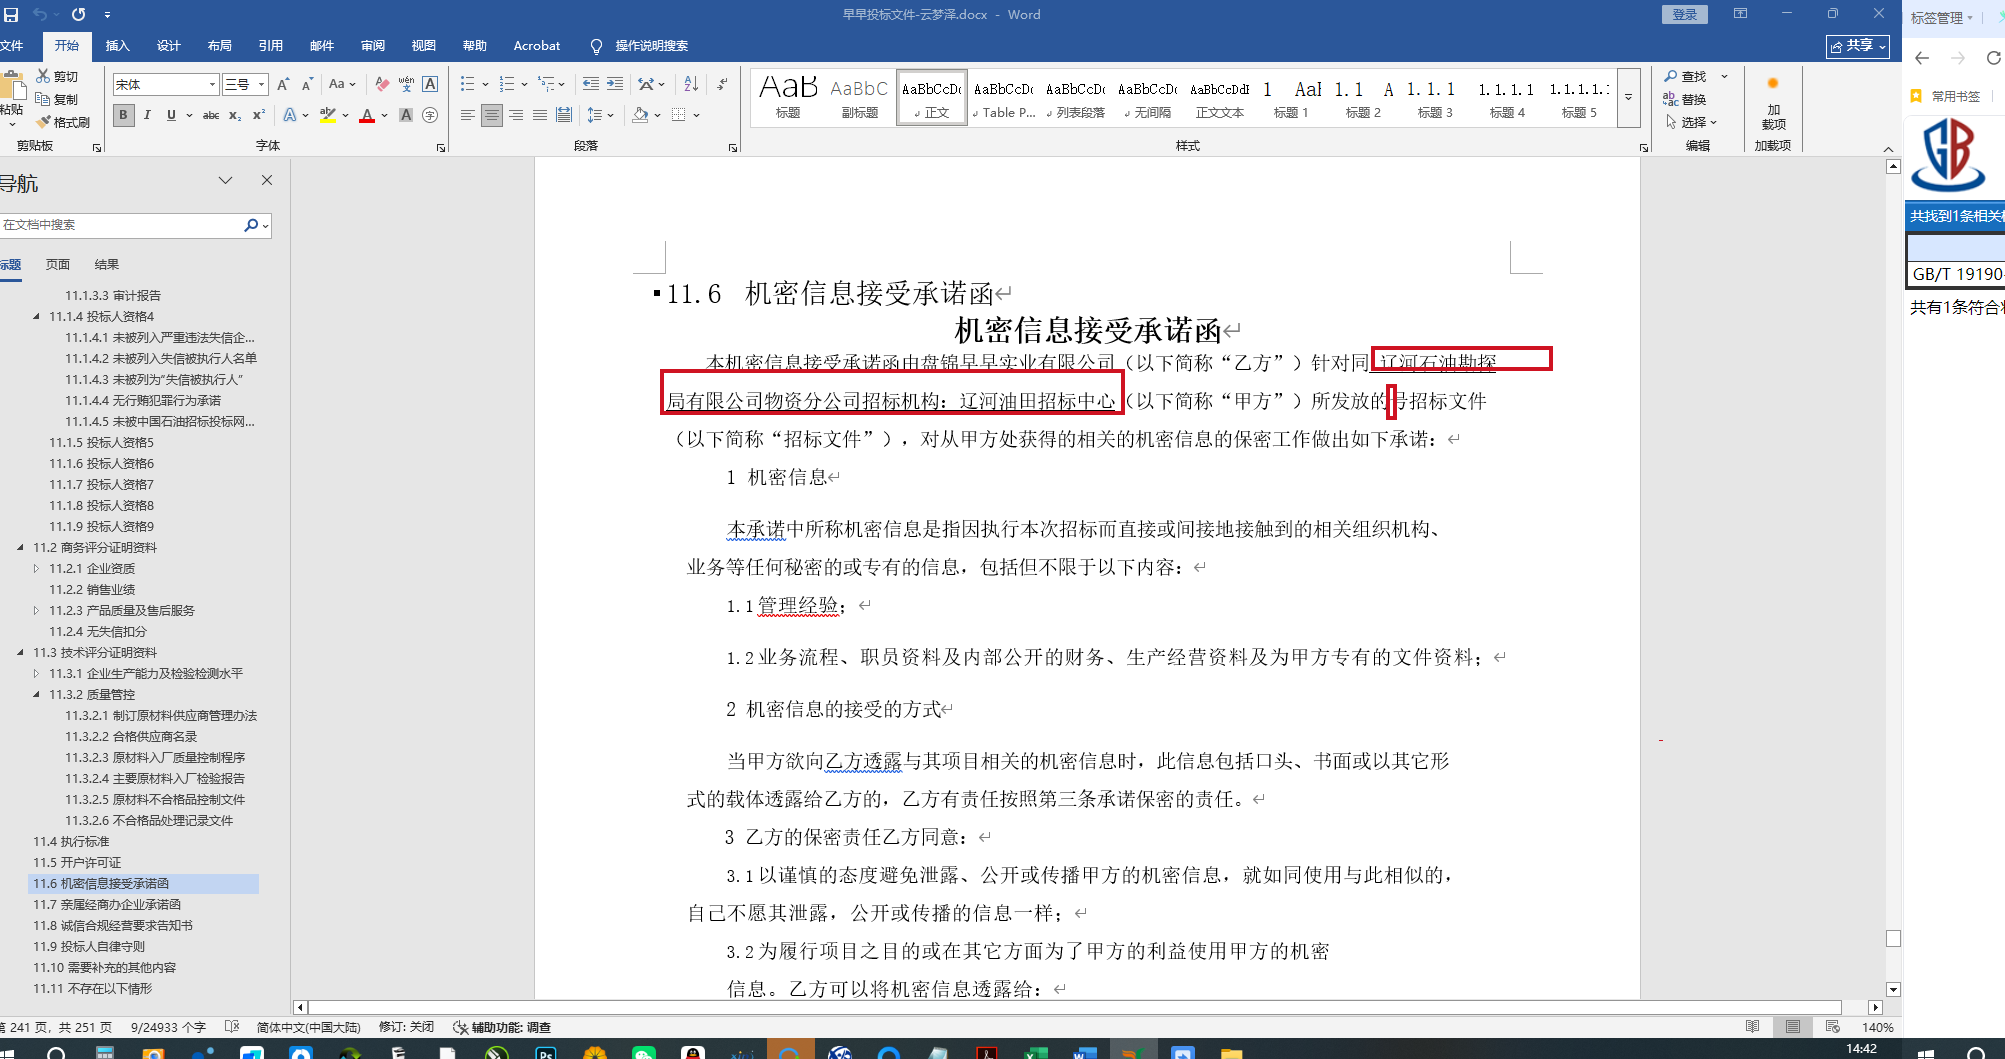This screenshot has height=1059, width=2005.
Task: Click the clear formatting eraser icon
Action: [382, 84]
